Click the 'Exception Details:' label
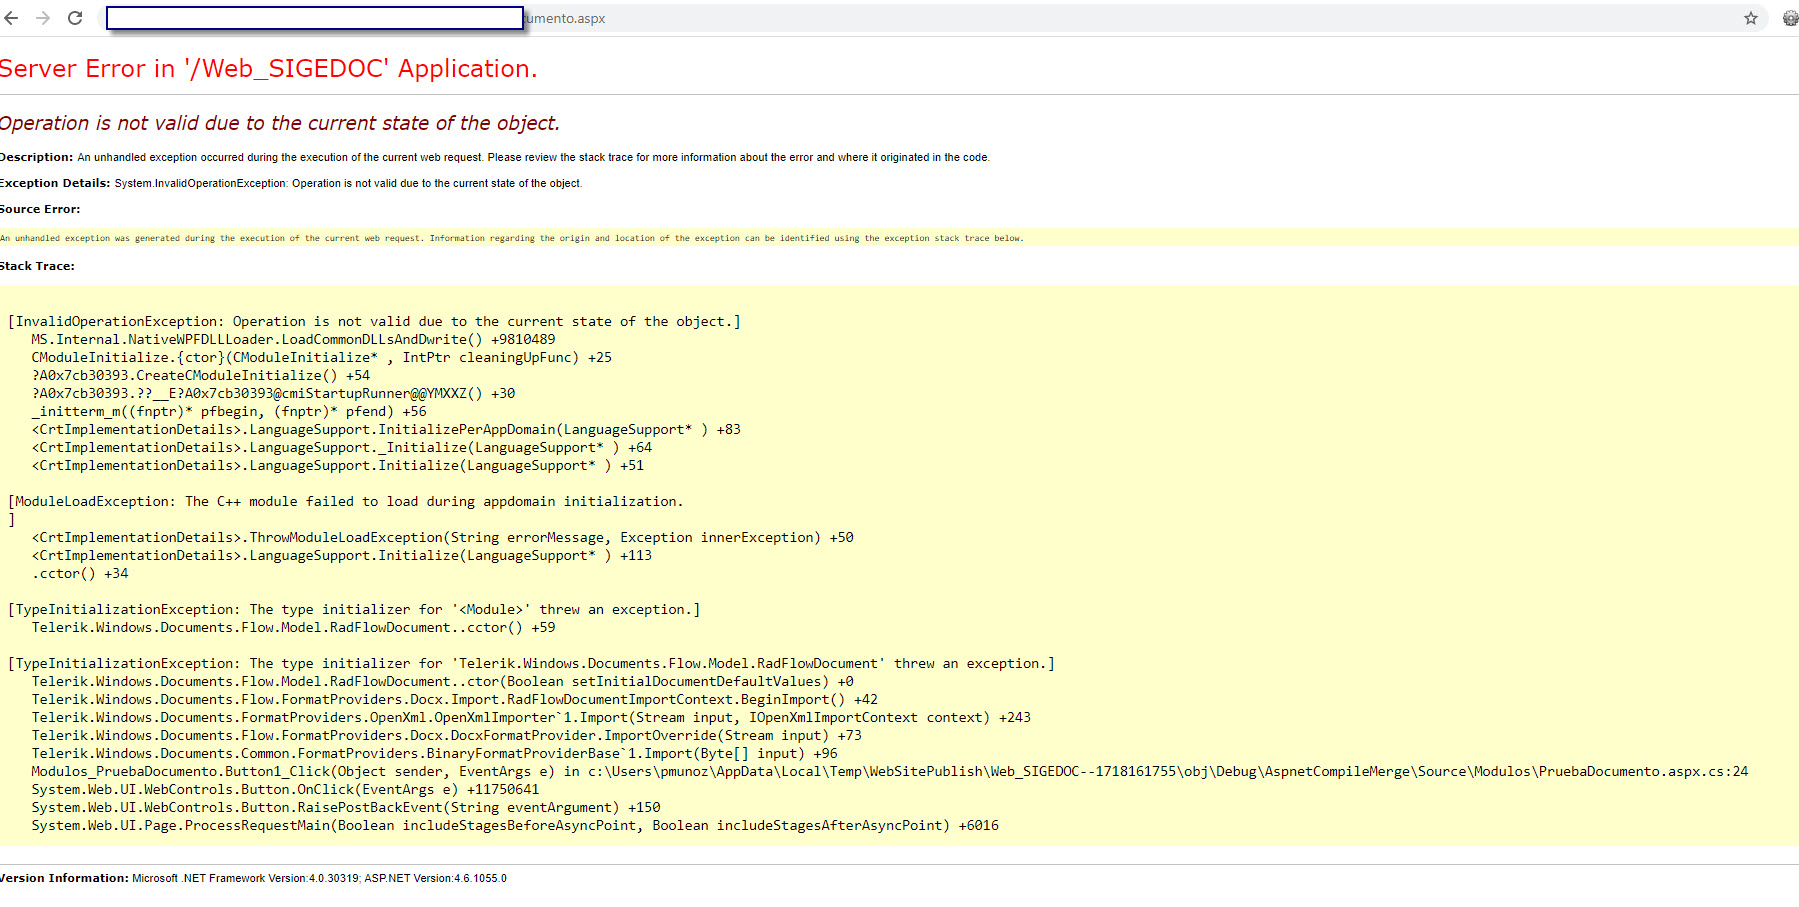 pyautogui.click(x=55, y=183)
